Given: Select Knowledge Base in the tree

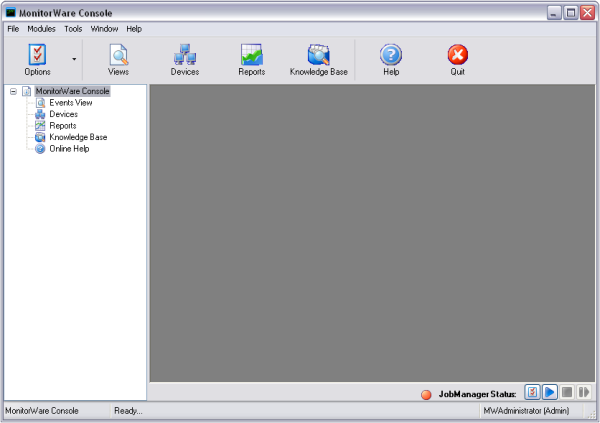Looking at the screenshot, I should (x=78, y=137).
